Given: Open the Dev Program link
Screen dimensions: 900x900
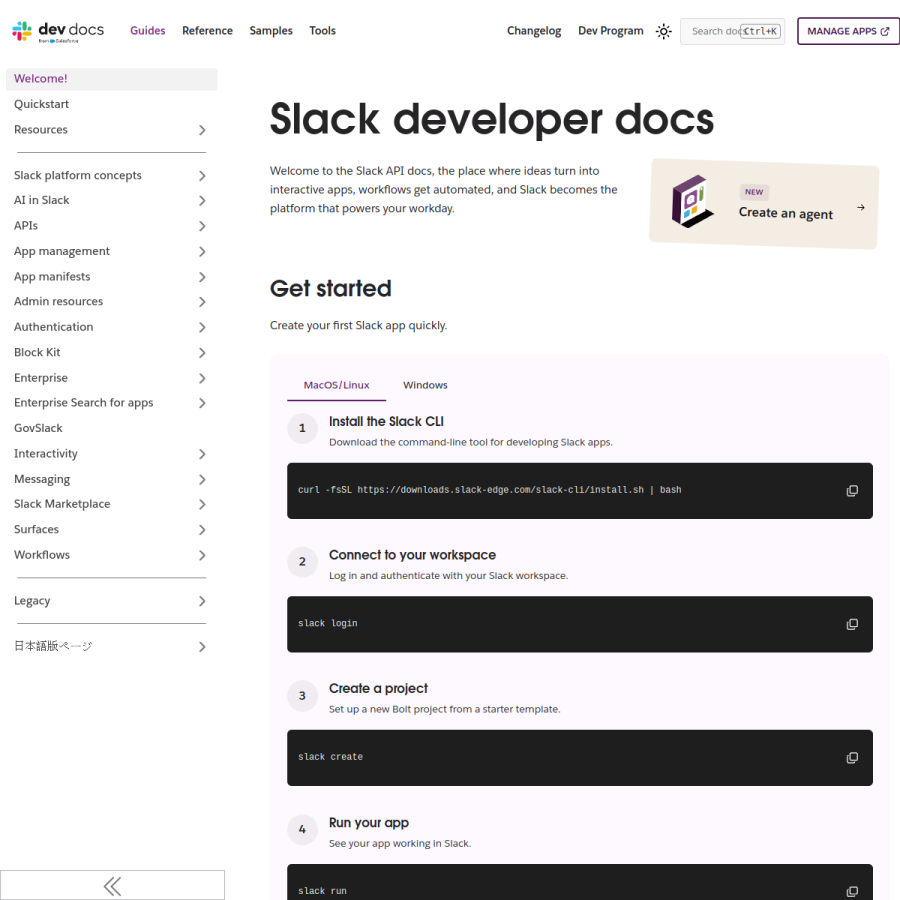Looking at the screenshot, I should point(611,31).
